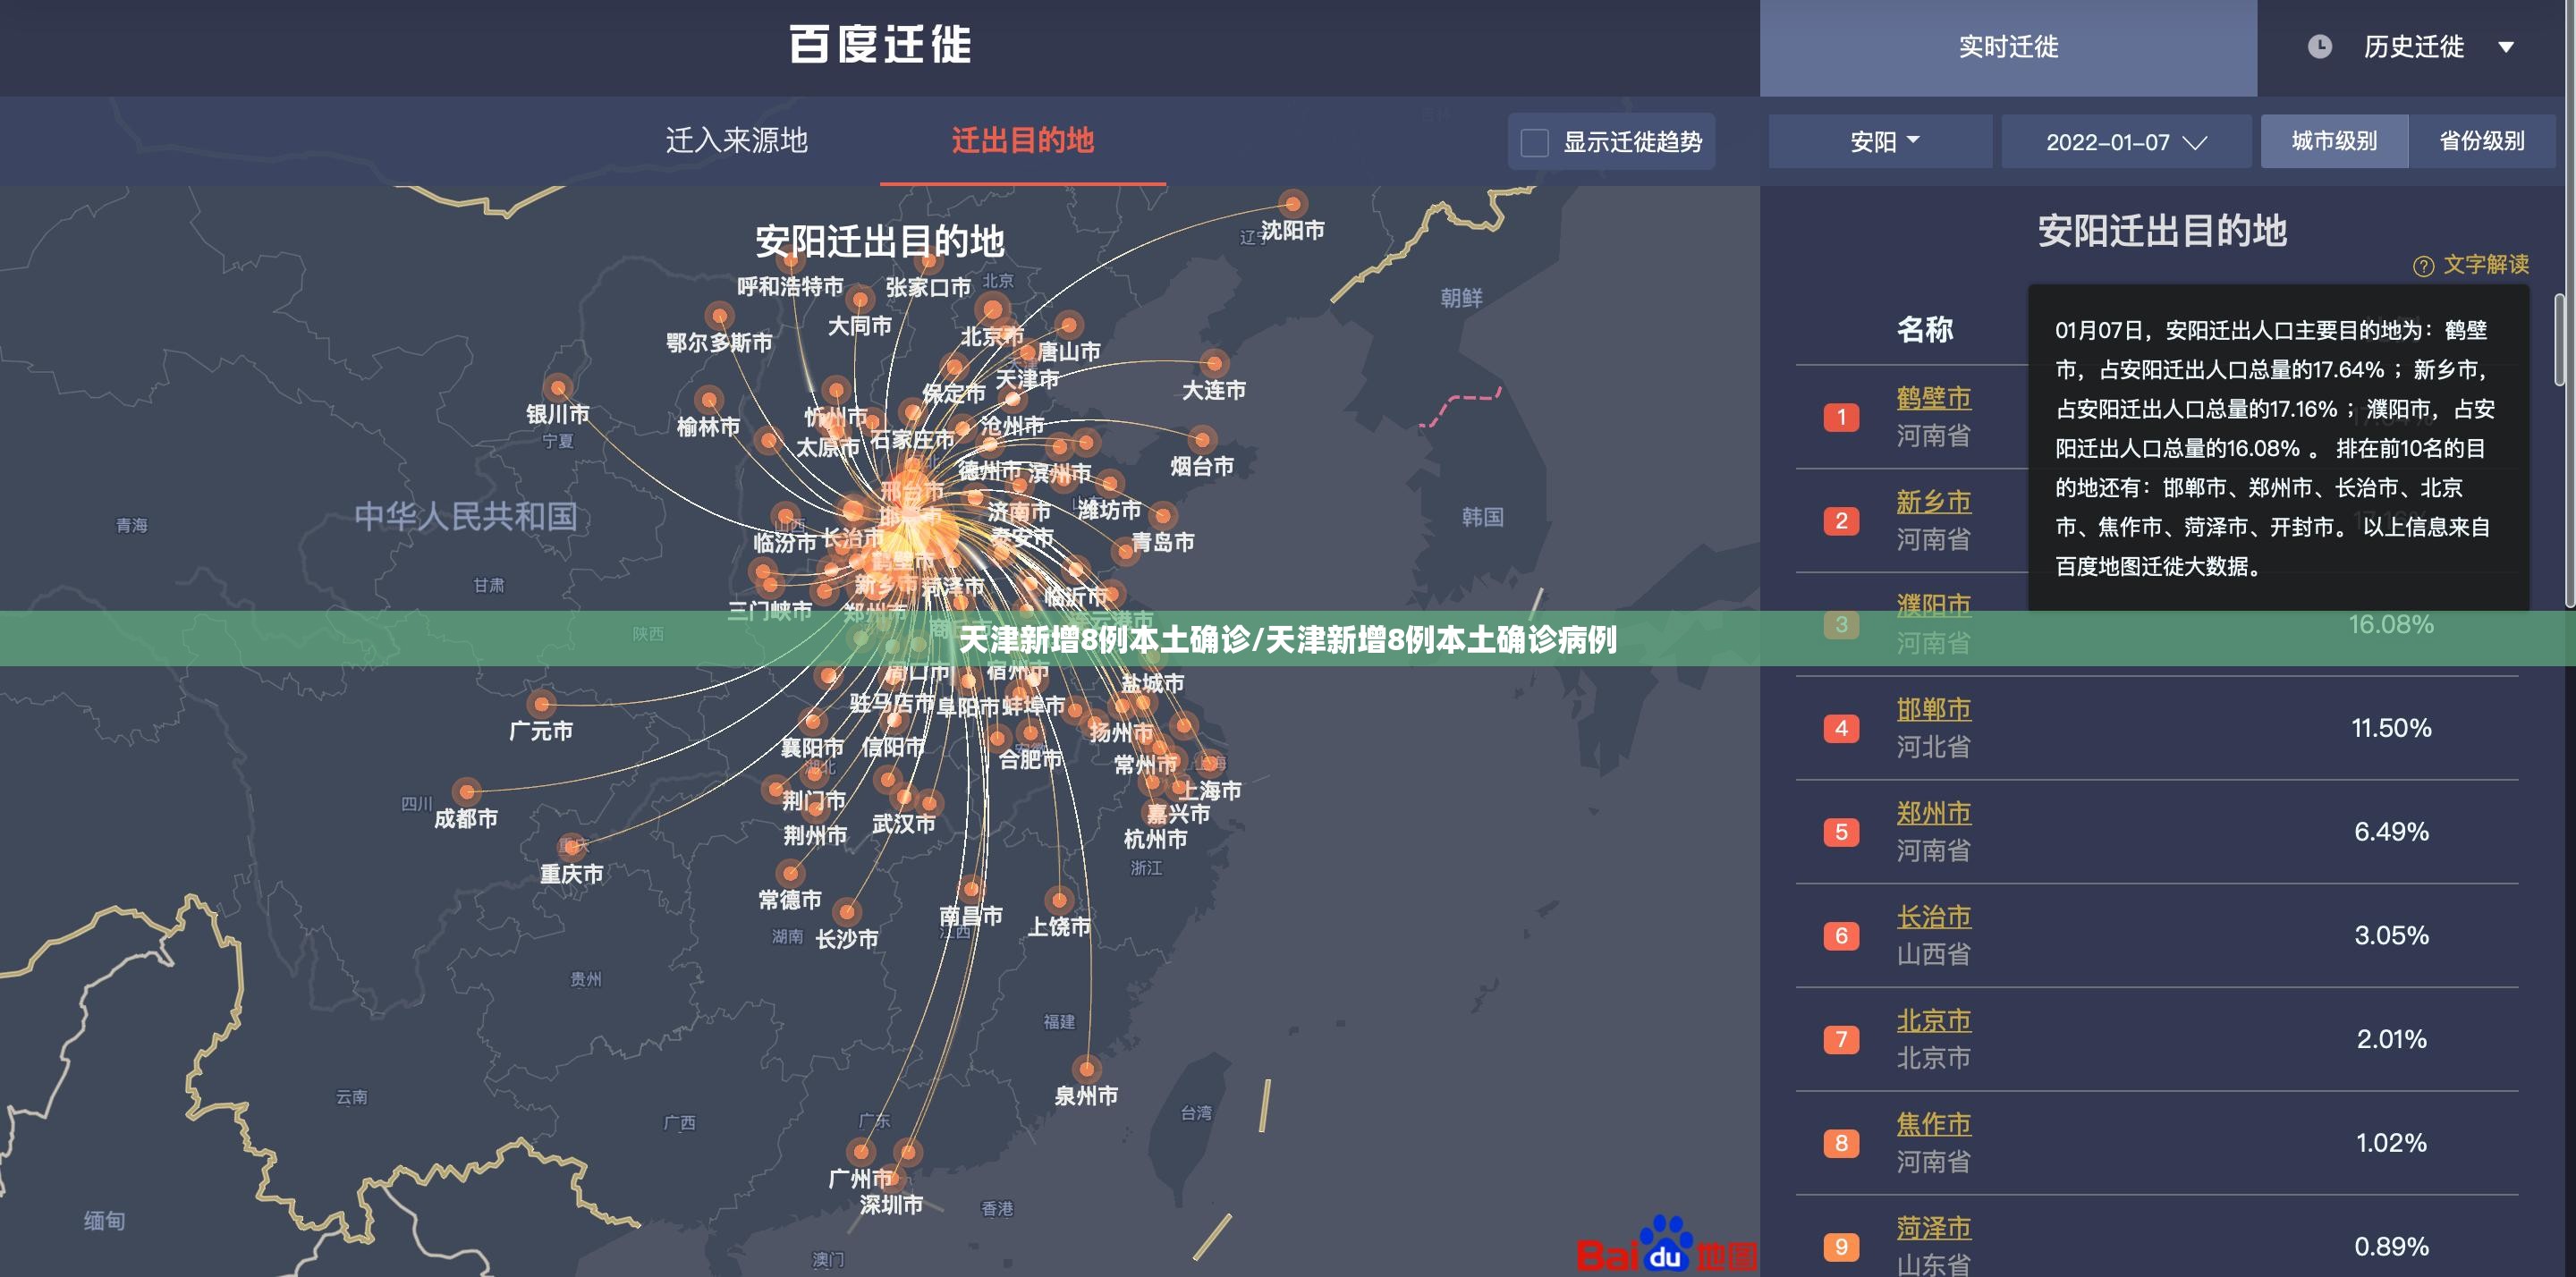Open the 2022-01-07 date picker

tap(2126, 141)
